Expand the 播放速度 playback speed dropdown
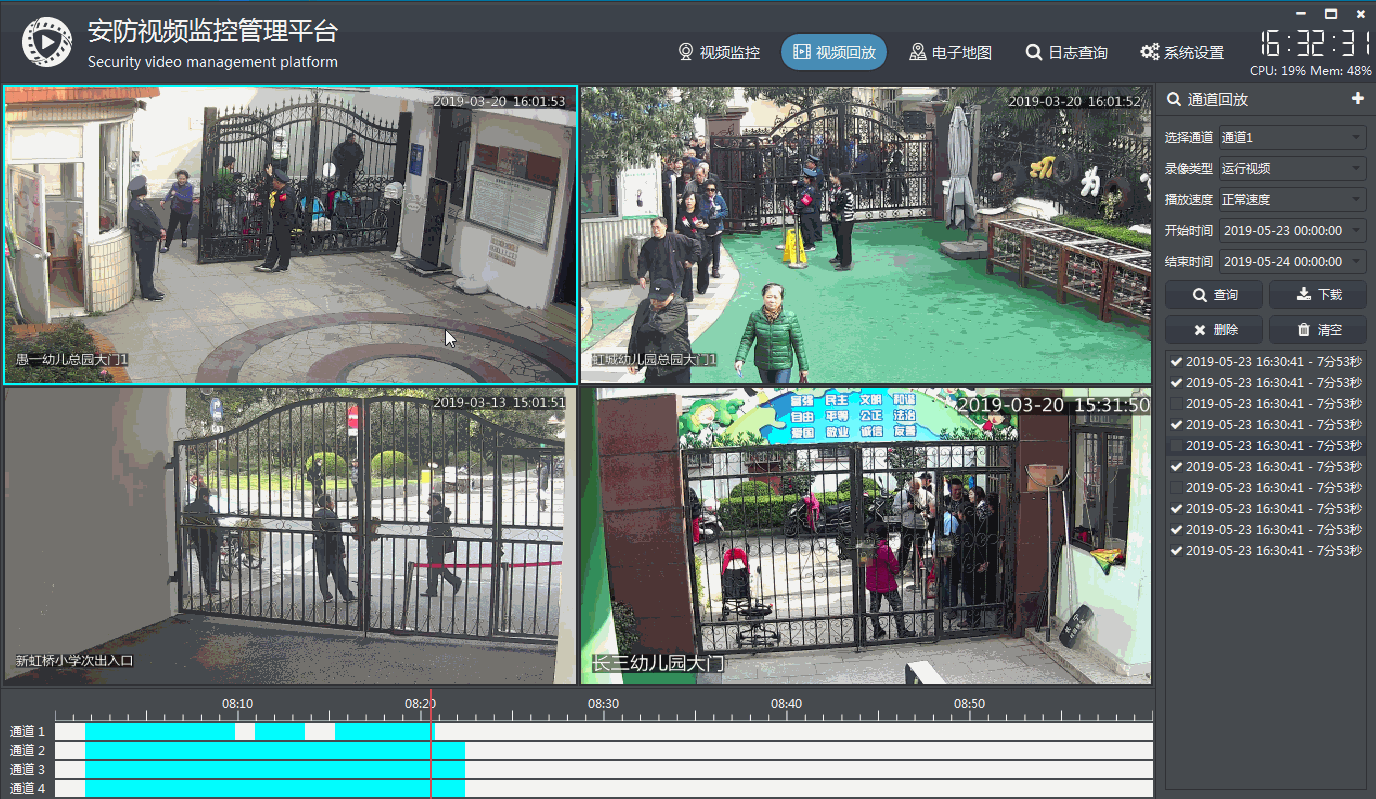This screenshot has width=1376, height=799. (x=1292, y=199)
